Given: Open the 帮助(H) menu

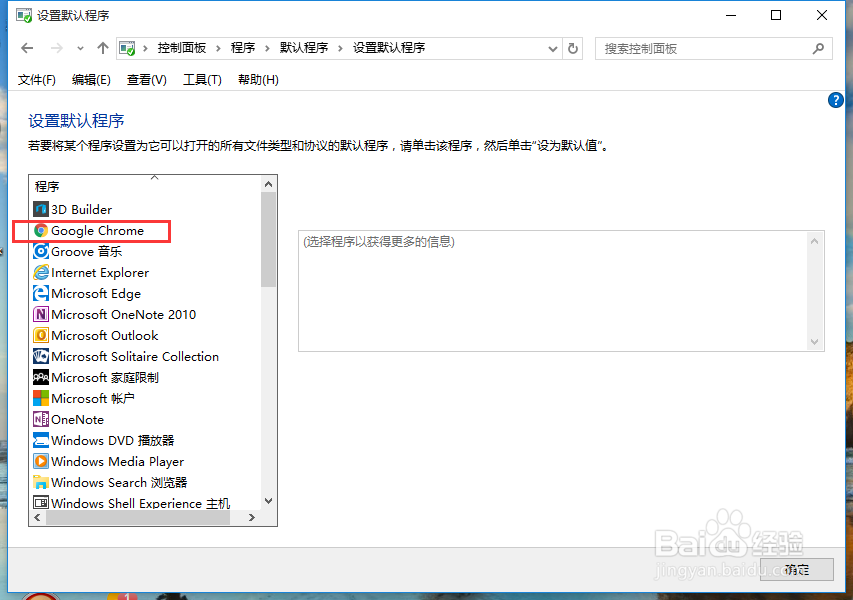Looking at the screenshot, I should tap(258, 80).
